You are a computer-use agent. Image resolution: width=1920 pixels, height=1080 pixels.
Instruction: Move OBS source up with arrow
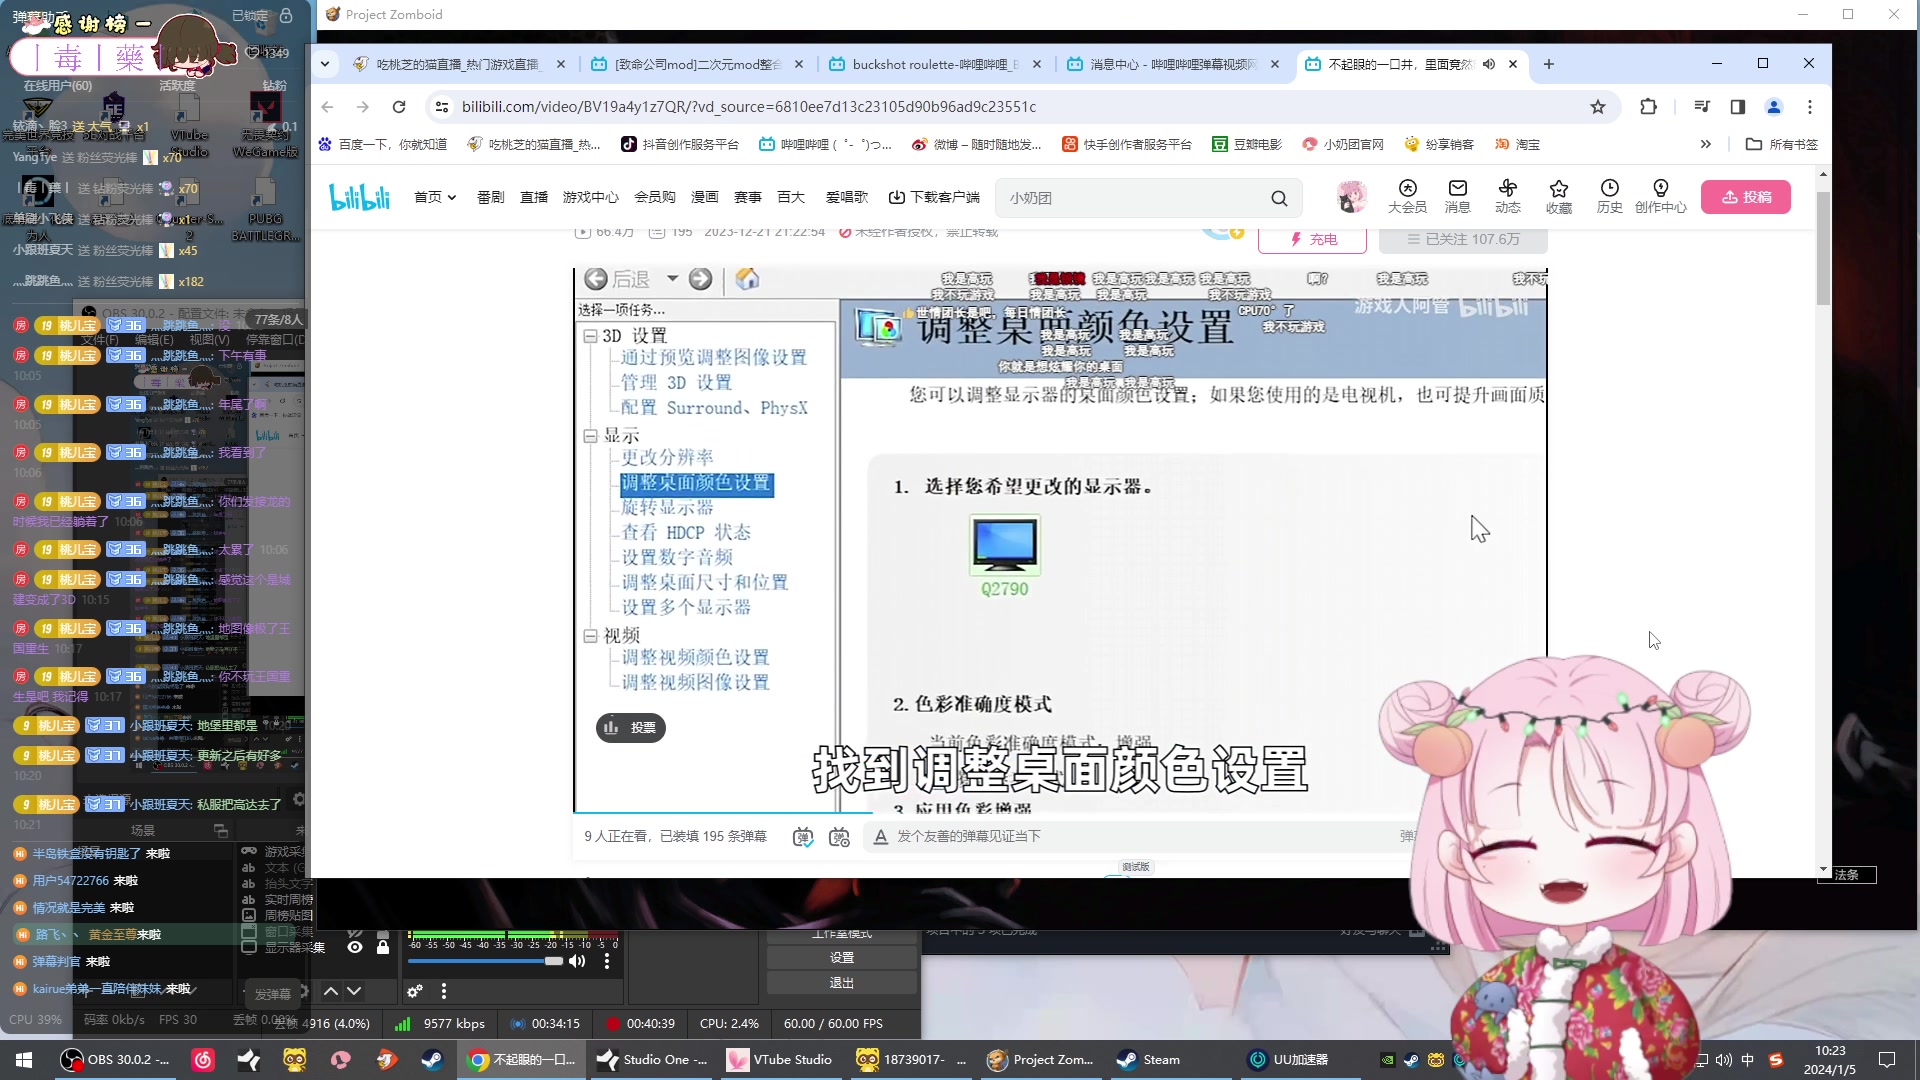click(331, 991)
